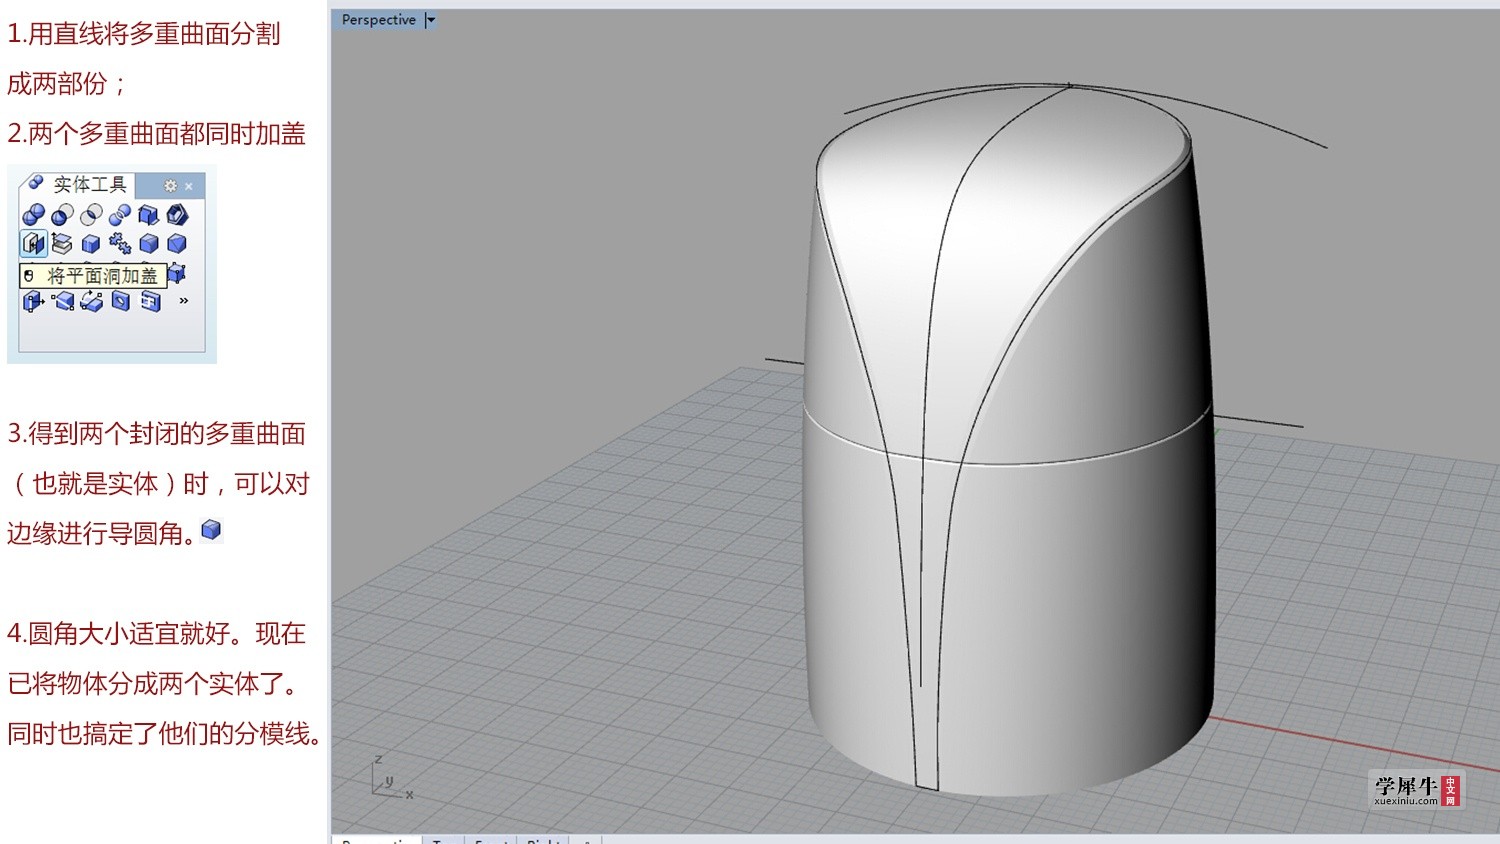Click the text line 2.两个多重曲面都同时加盖
The width and height of the screenshot is (1500, 844).
coord(156,134)
